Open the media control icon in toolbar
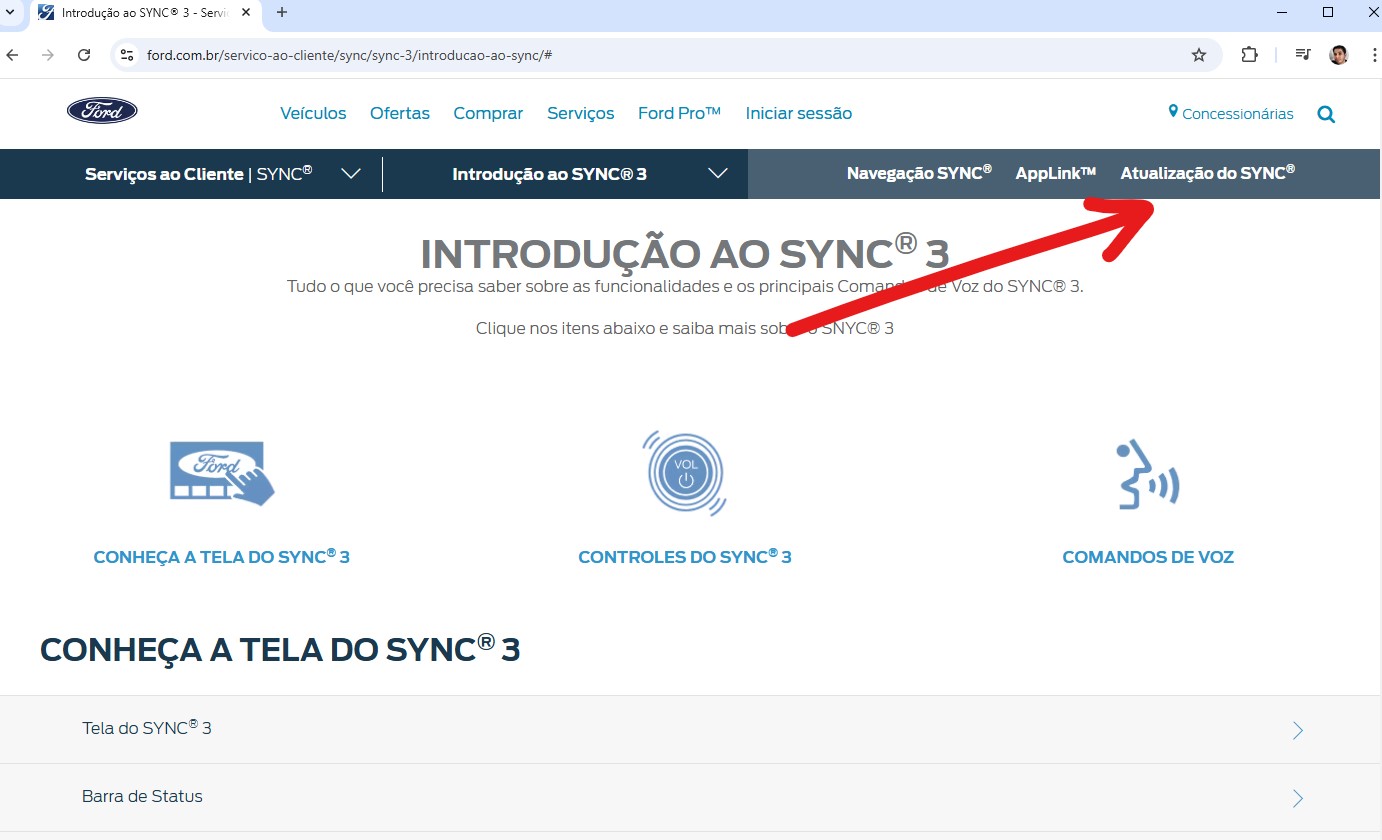The height and width of the screenshot is (840, 1382). coord(1302,55)
